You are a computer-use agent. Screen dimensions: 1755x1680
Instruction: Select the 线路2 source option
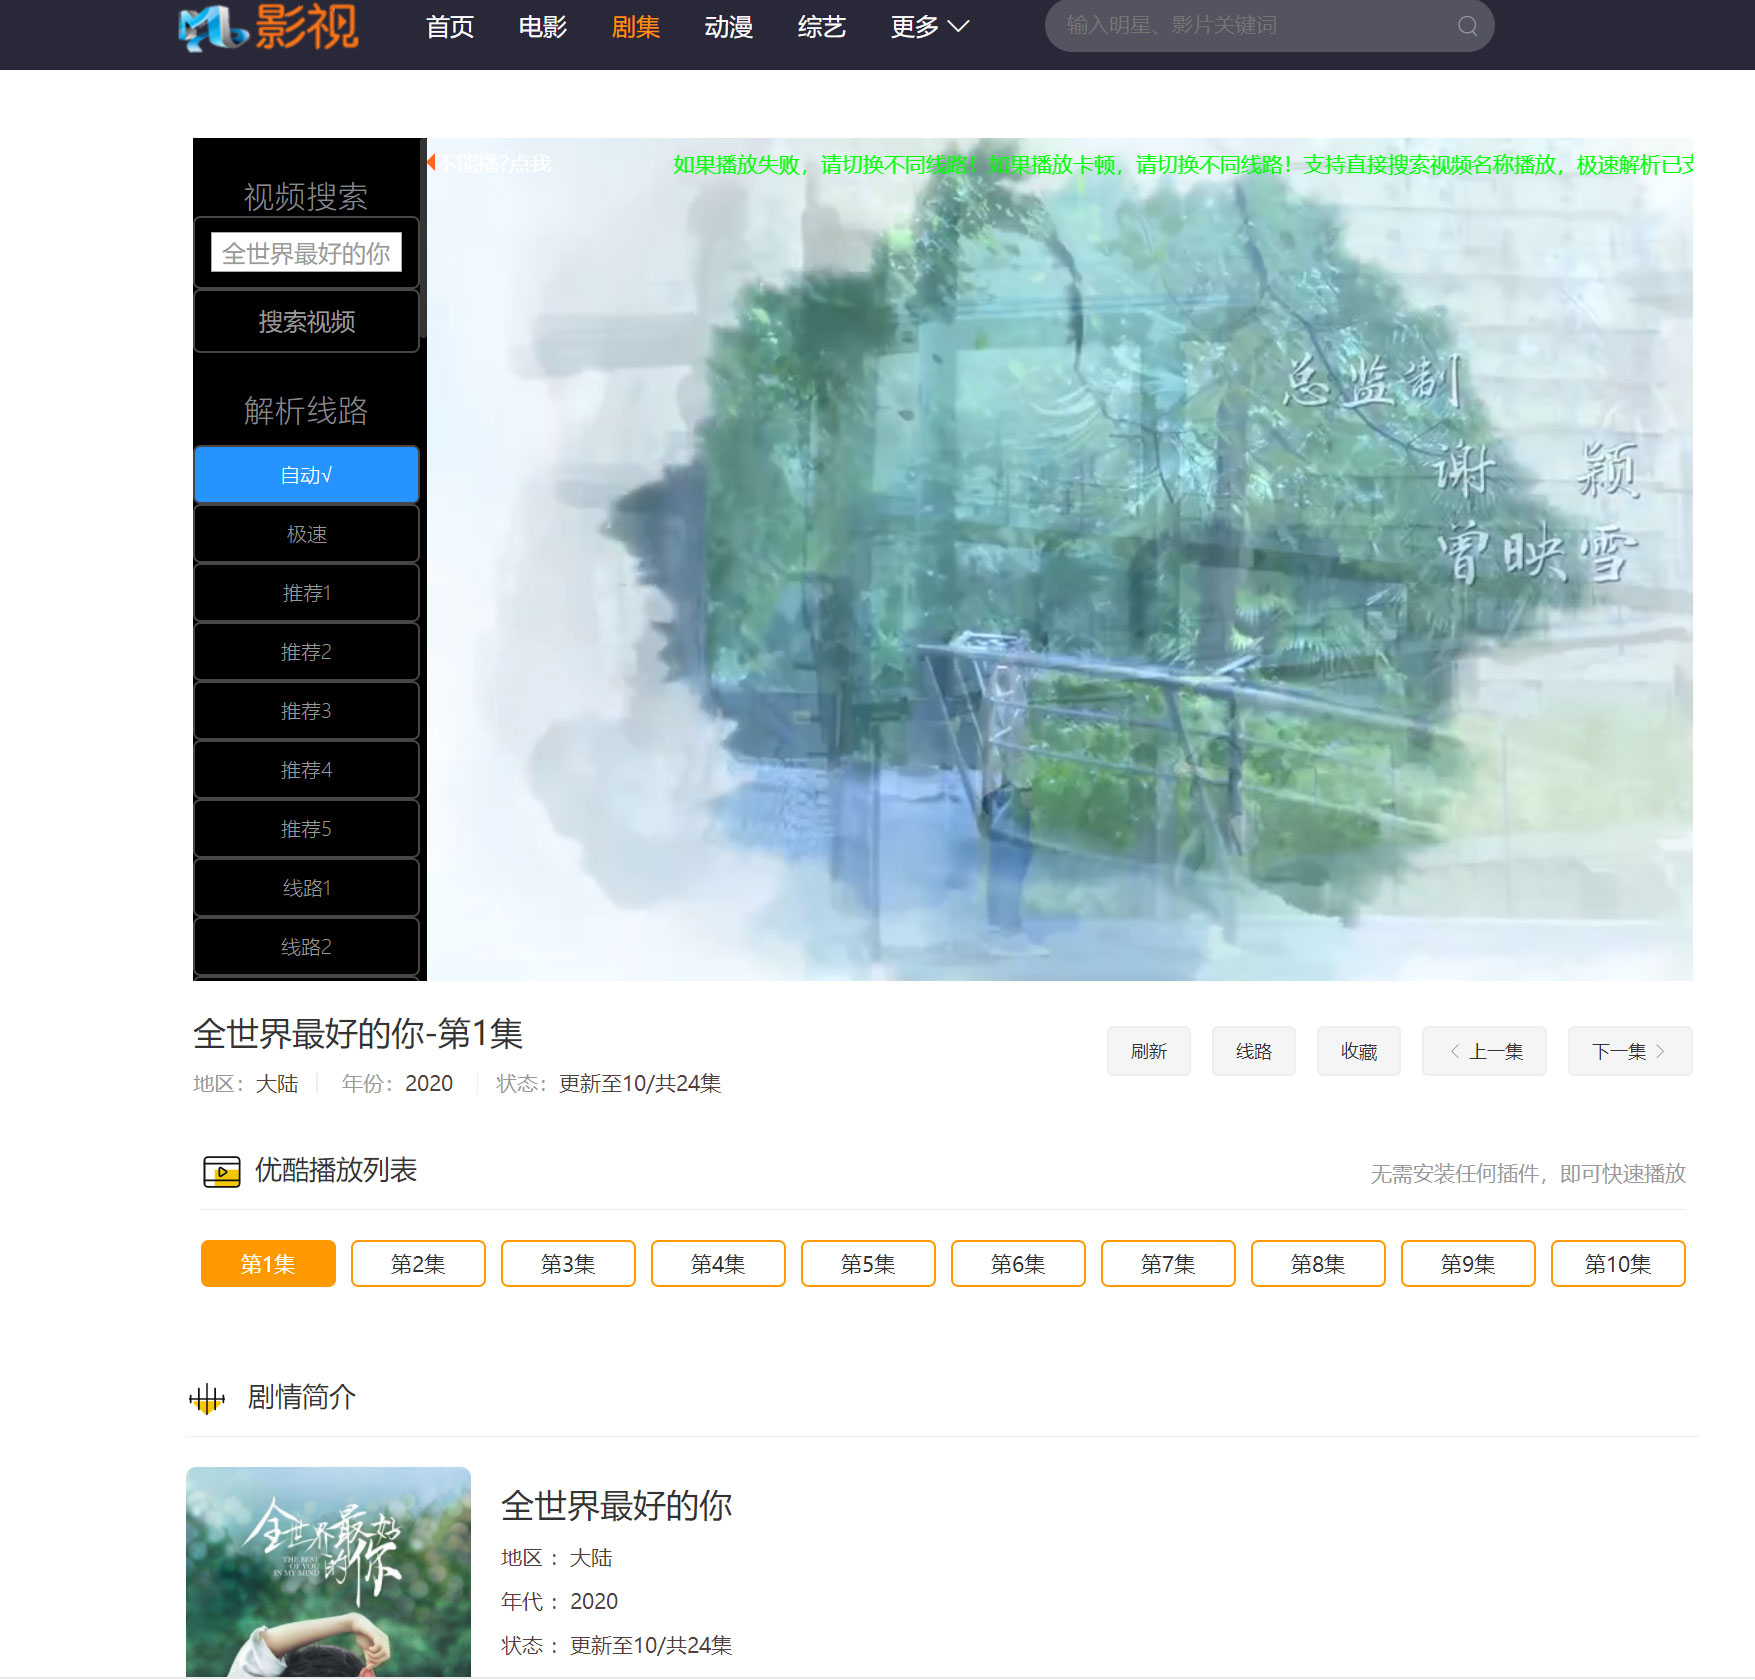point(306,946)
